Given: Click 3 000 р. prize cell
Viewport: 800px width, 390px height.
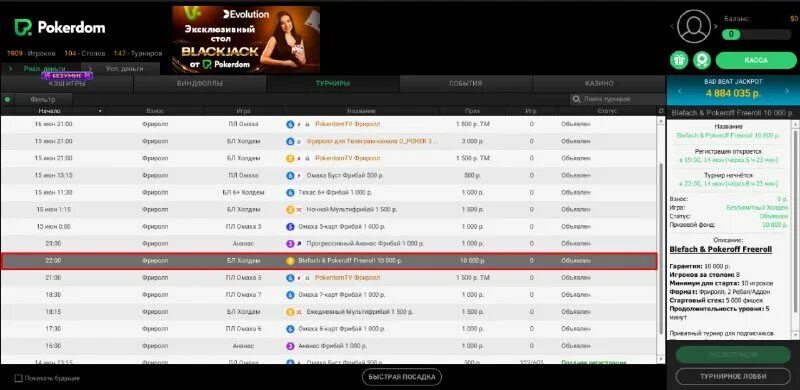Looking at the screenshot, I should pos(472,141).
